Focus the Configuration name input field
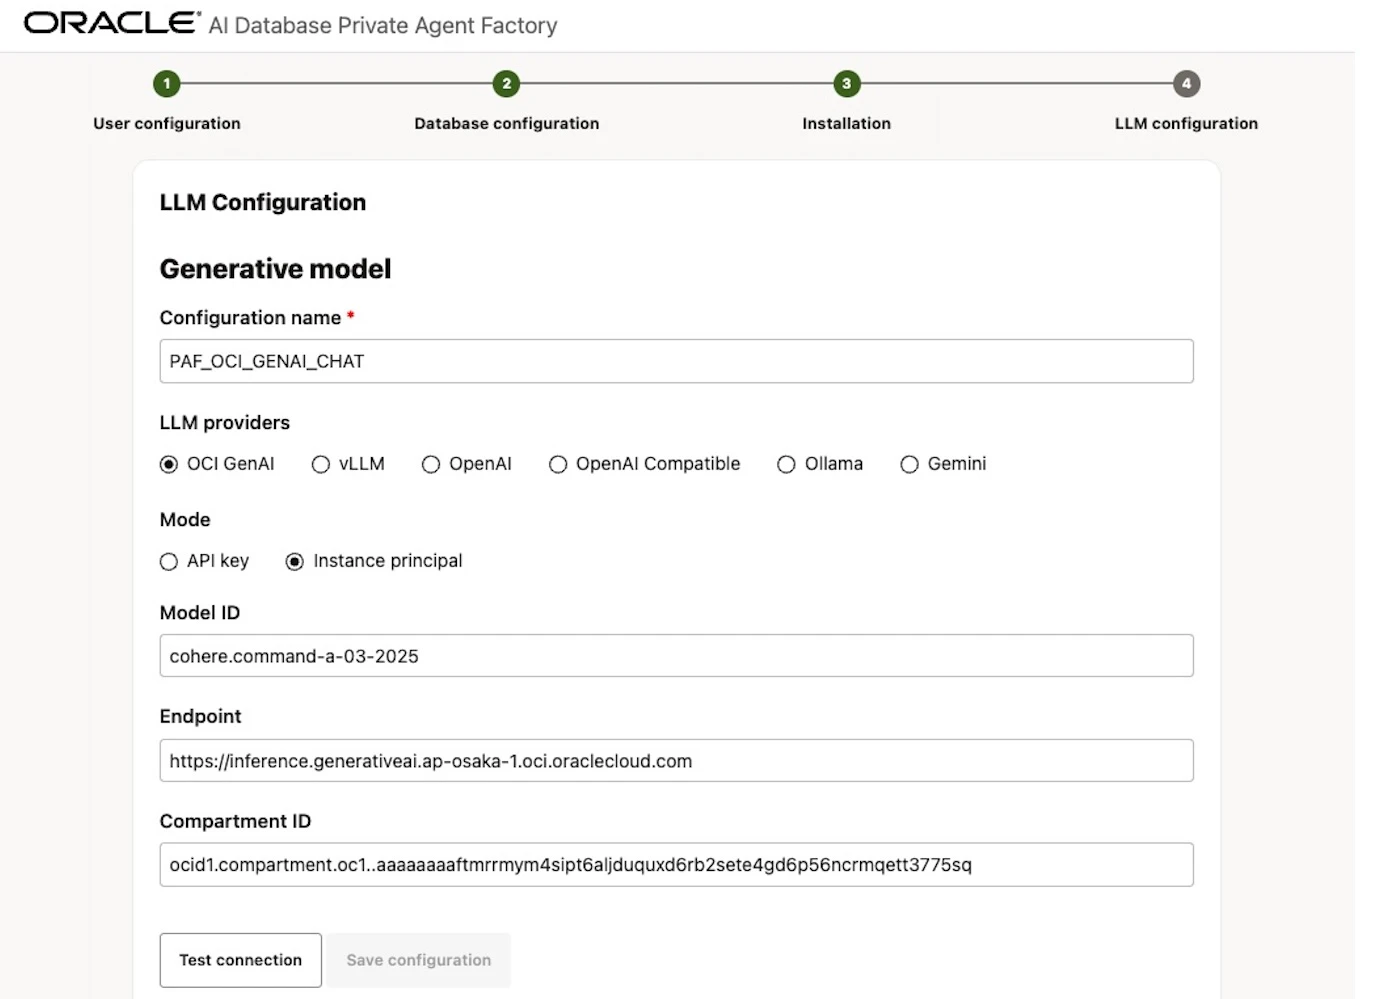 pyautogui.click(x=677, y=361)
